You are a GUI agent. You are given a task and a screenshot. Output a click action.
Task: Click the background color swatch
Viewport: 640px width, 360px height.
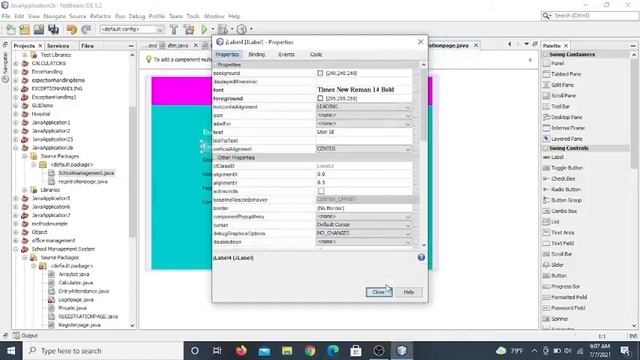pyautogui.click(x=320, y=73)
